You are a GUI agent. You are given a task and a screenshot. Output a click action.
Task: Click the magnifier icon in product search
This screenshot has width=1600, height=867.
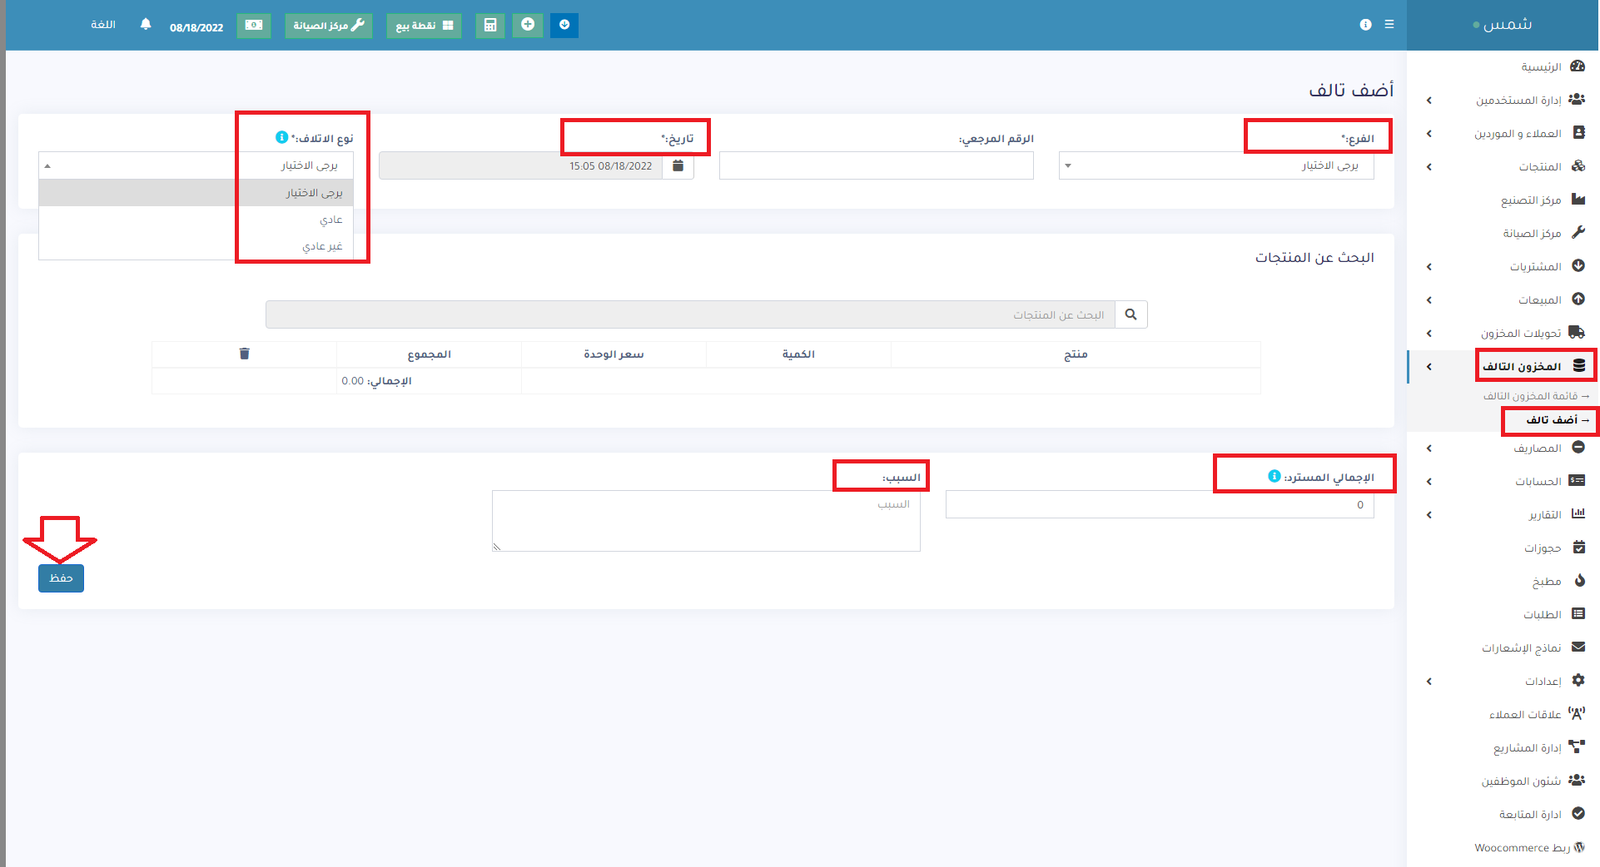click(x=1131, y=315)
